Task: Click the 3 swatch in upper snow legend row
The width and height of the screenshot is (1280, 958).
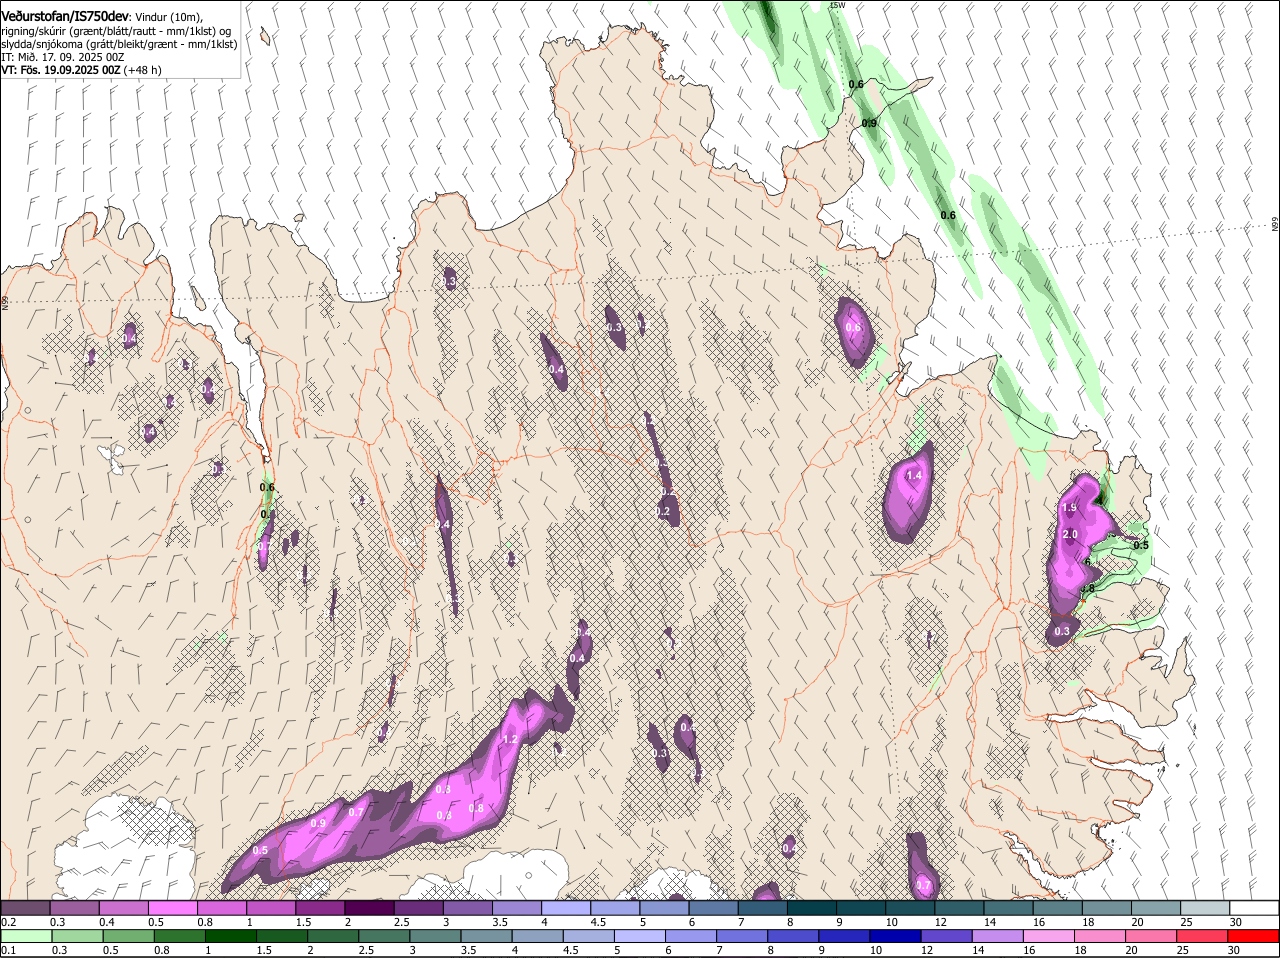Action: pyautogui.click(x=467, y=908)
